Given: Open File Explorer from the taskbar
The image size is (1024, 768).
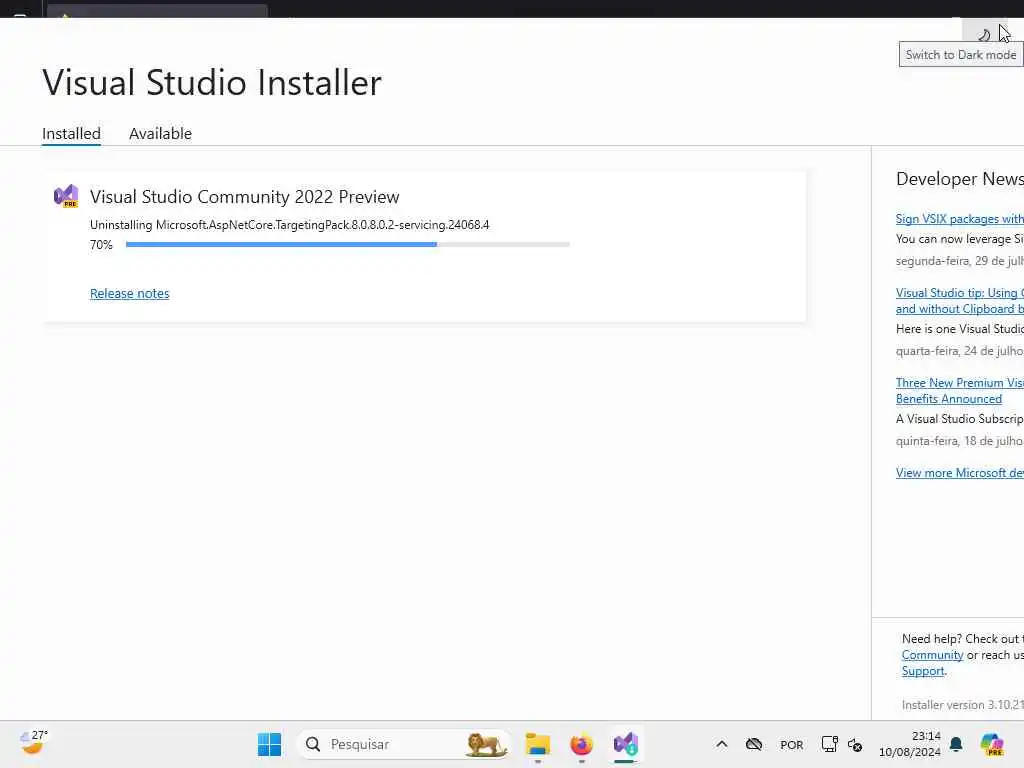Looking at the screenshot, I should click(x=537, y=744).
